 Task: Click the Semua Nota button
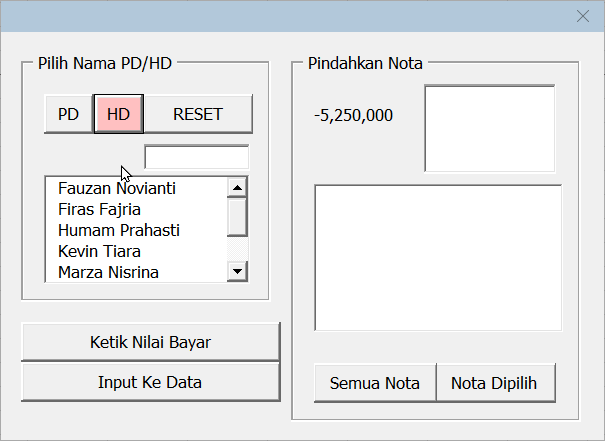click(x=375, y=383)
